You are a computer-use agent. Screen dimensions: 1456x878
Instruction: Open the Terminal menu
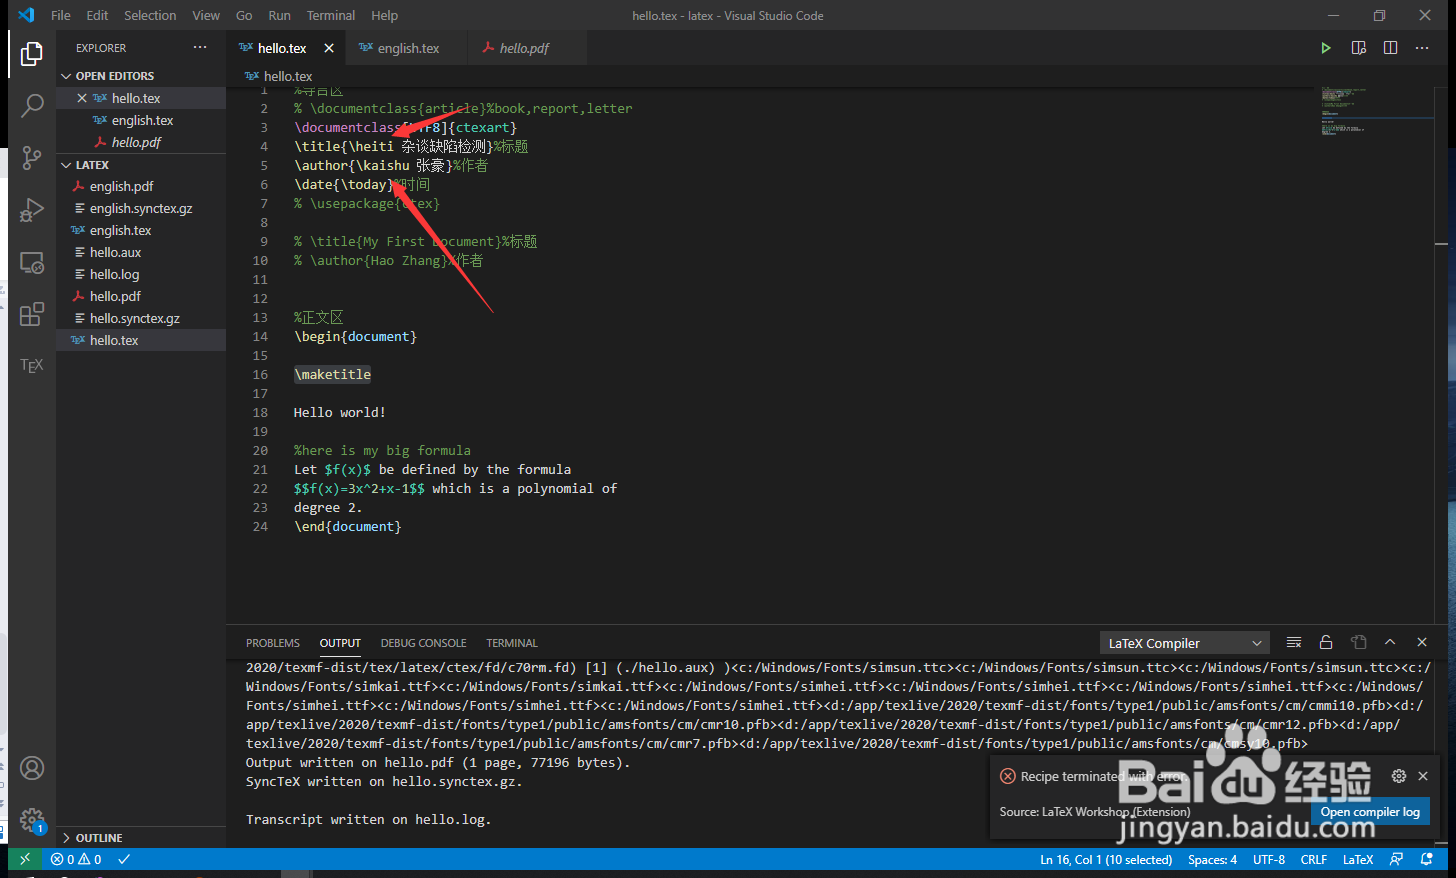coord(331,15)
